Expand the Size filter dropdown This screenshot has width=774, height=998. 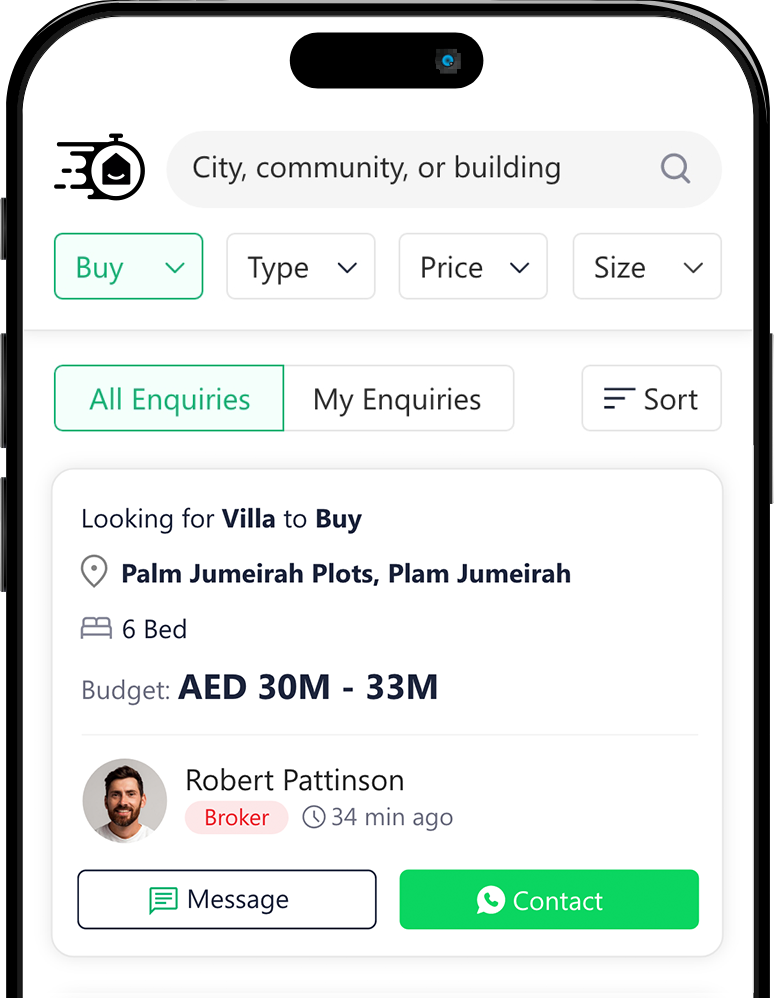(647, 267)
